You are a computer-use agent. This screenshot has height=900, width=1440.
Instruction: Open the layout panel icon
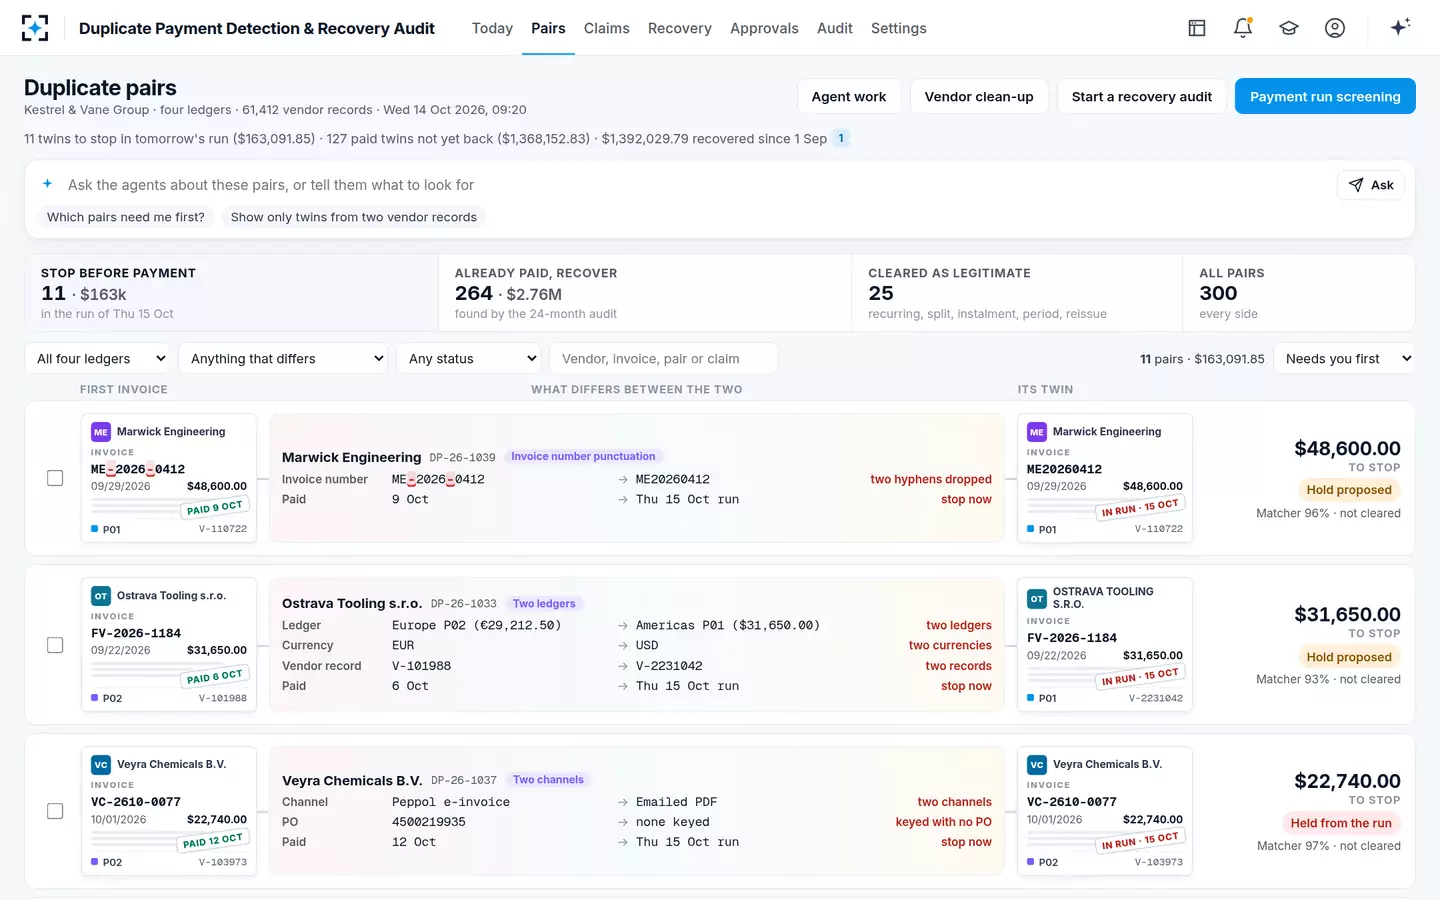(1197, 28)
